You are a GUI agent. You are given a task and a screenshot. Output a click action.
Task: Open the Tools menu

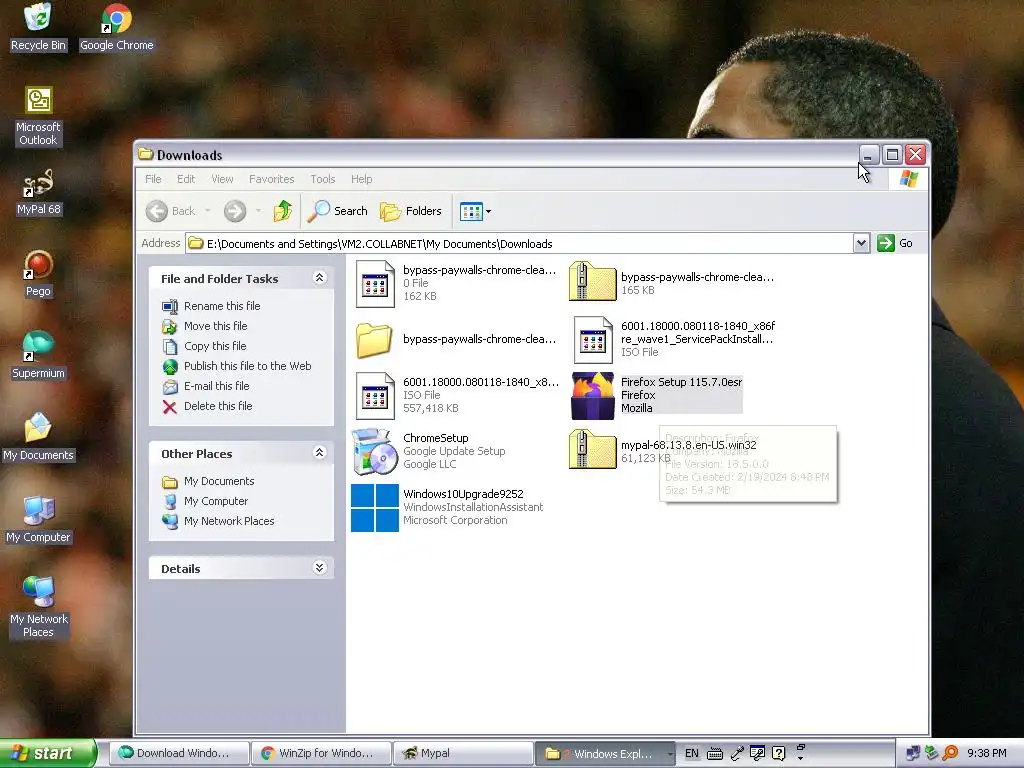click(x=323, y=178)
